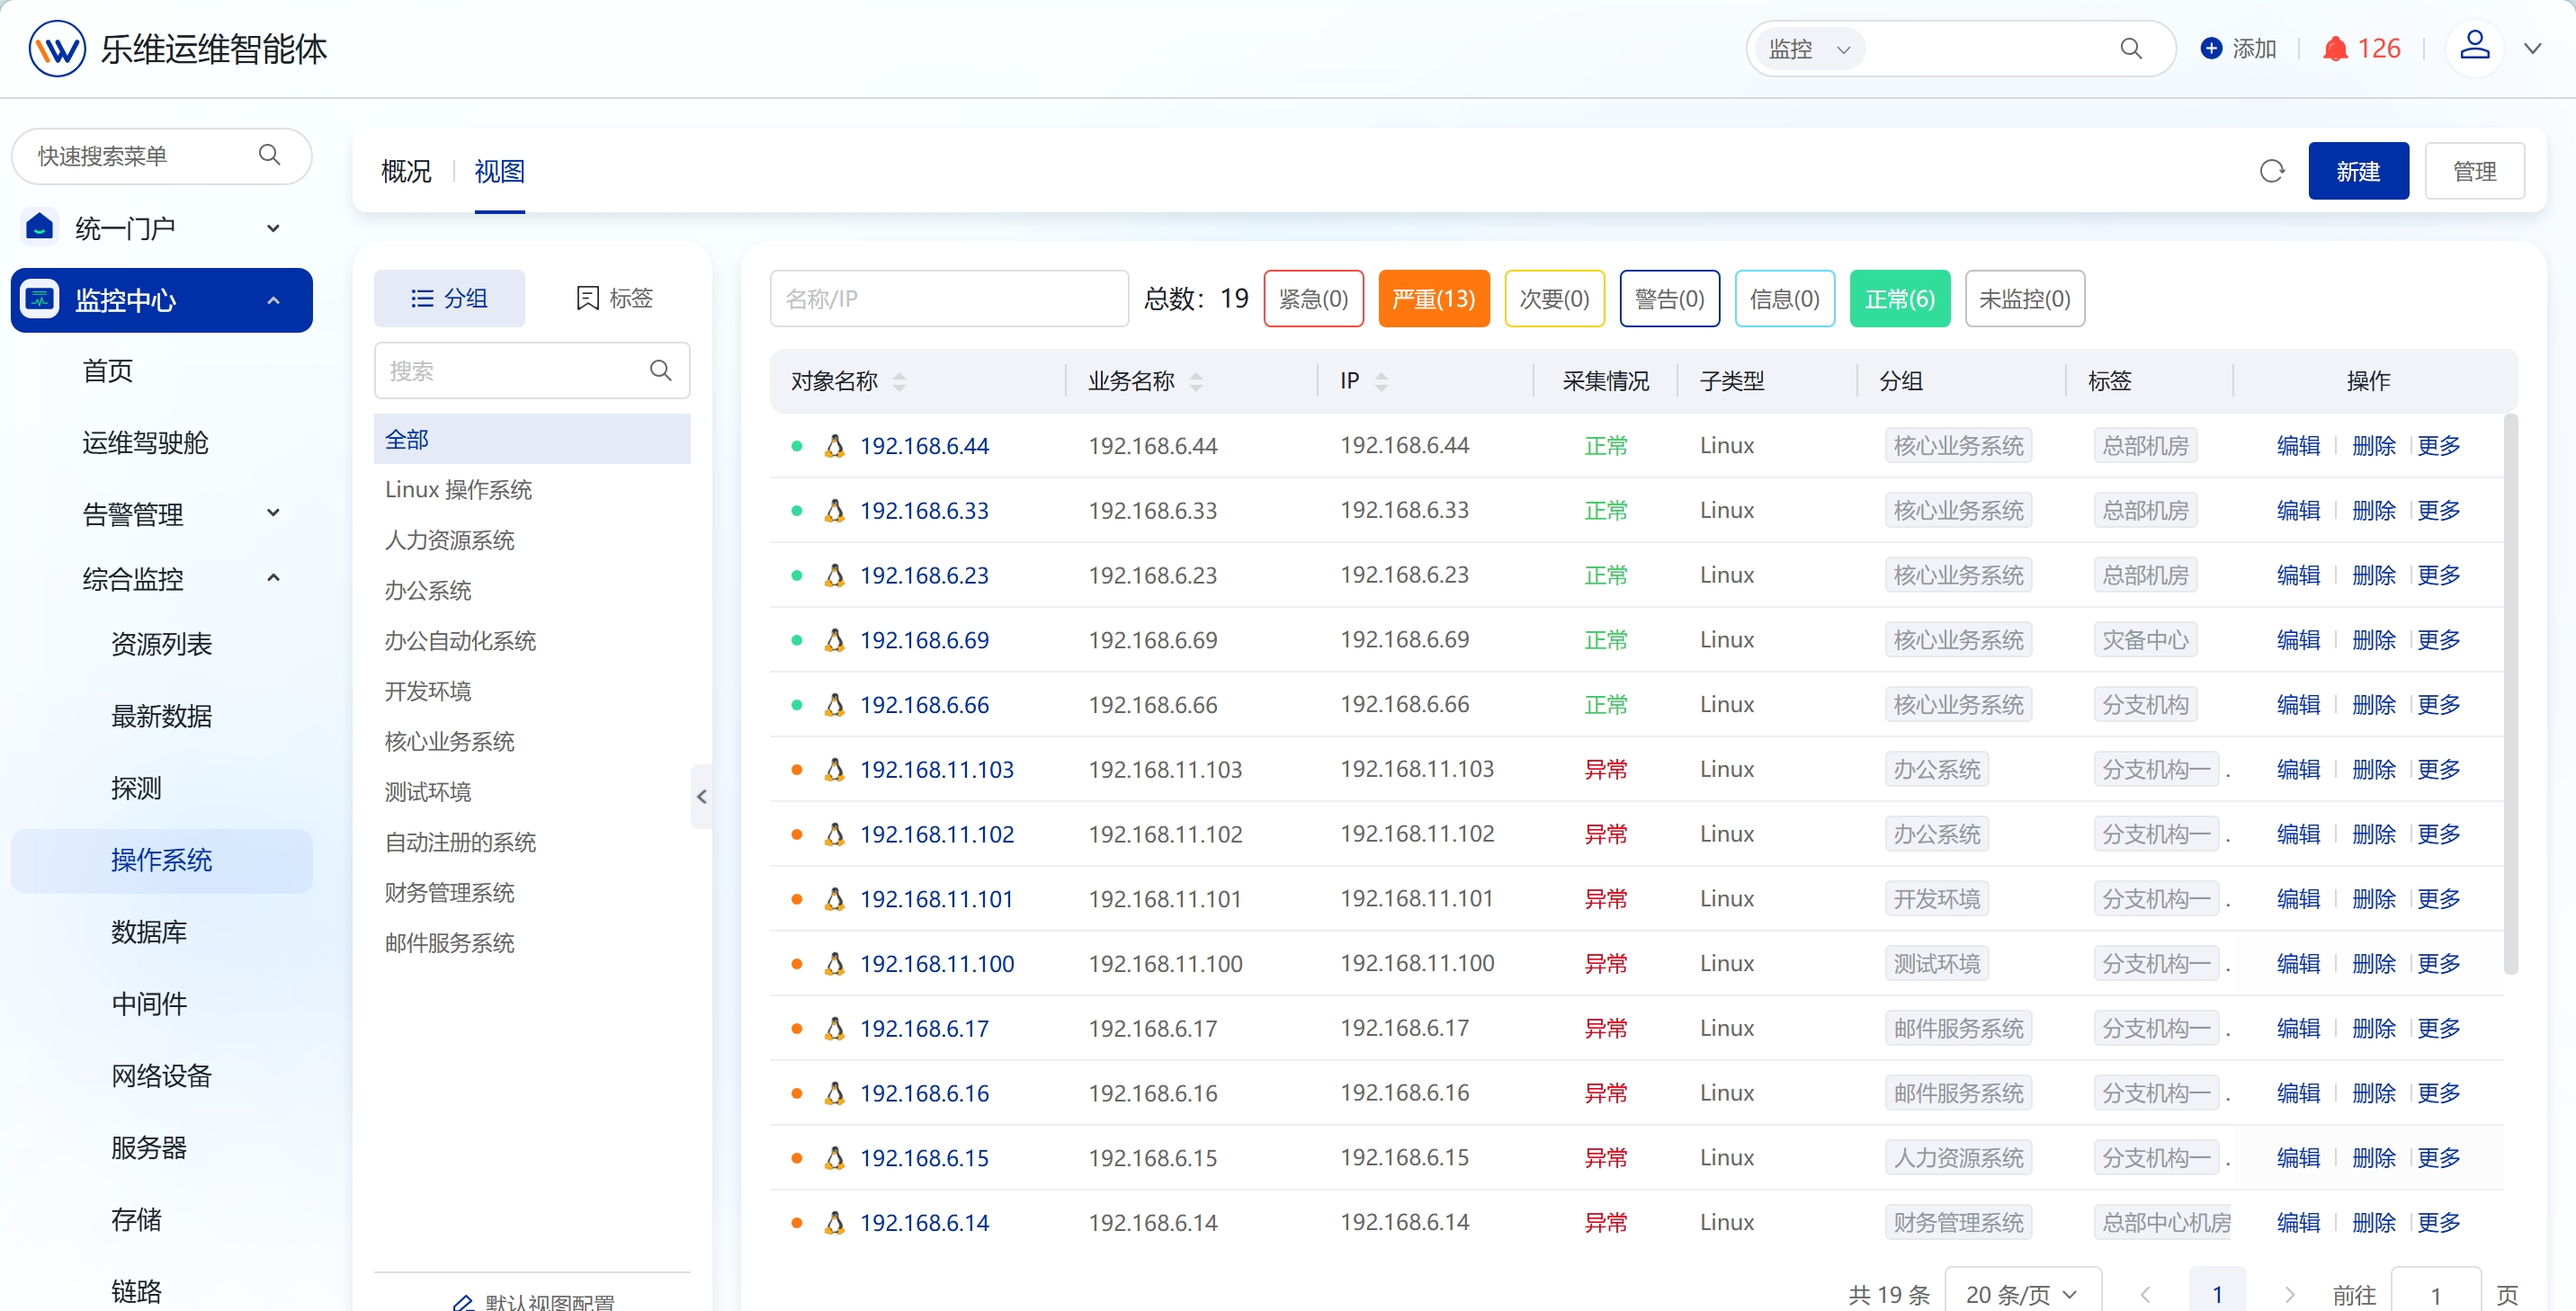The height and width of the screenshot is (1311, 2576).
Task: Open the 20 条/页 page size dropdown
Action: coord(2022,1294)
